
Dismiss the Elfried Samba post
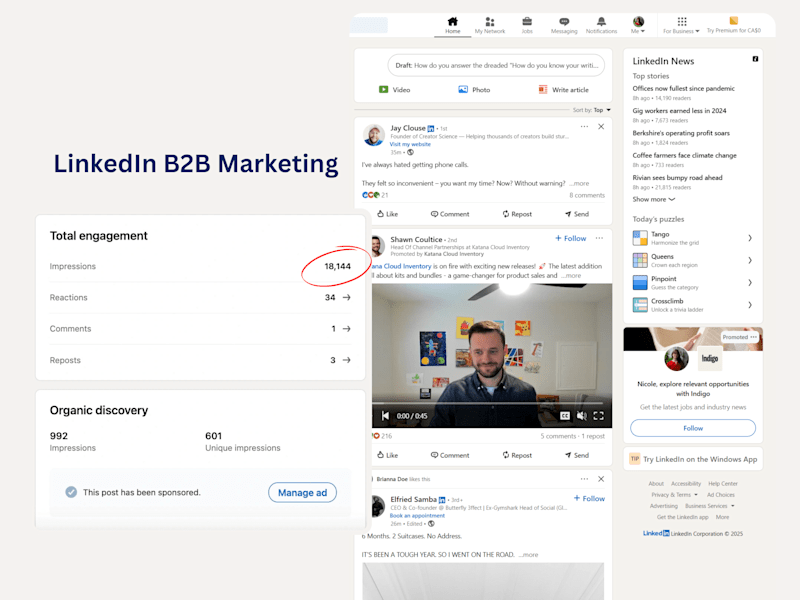click(x=601, y=479)
